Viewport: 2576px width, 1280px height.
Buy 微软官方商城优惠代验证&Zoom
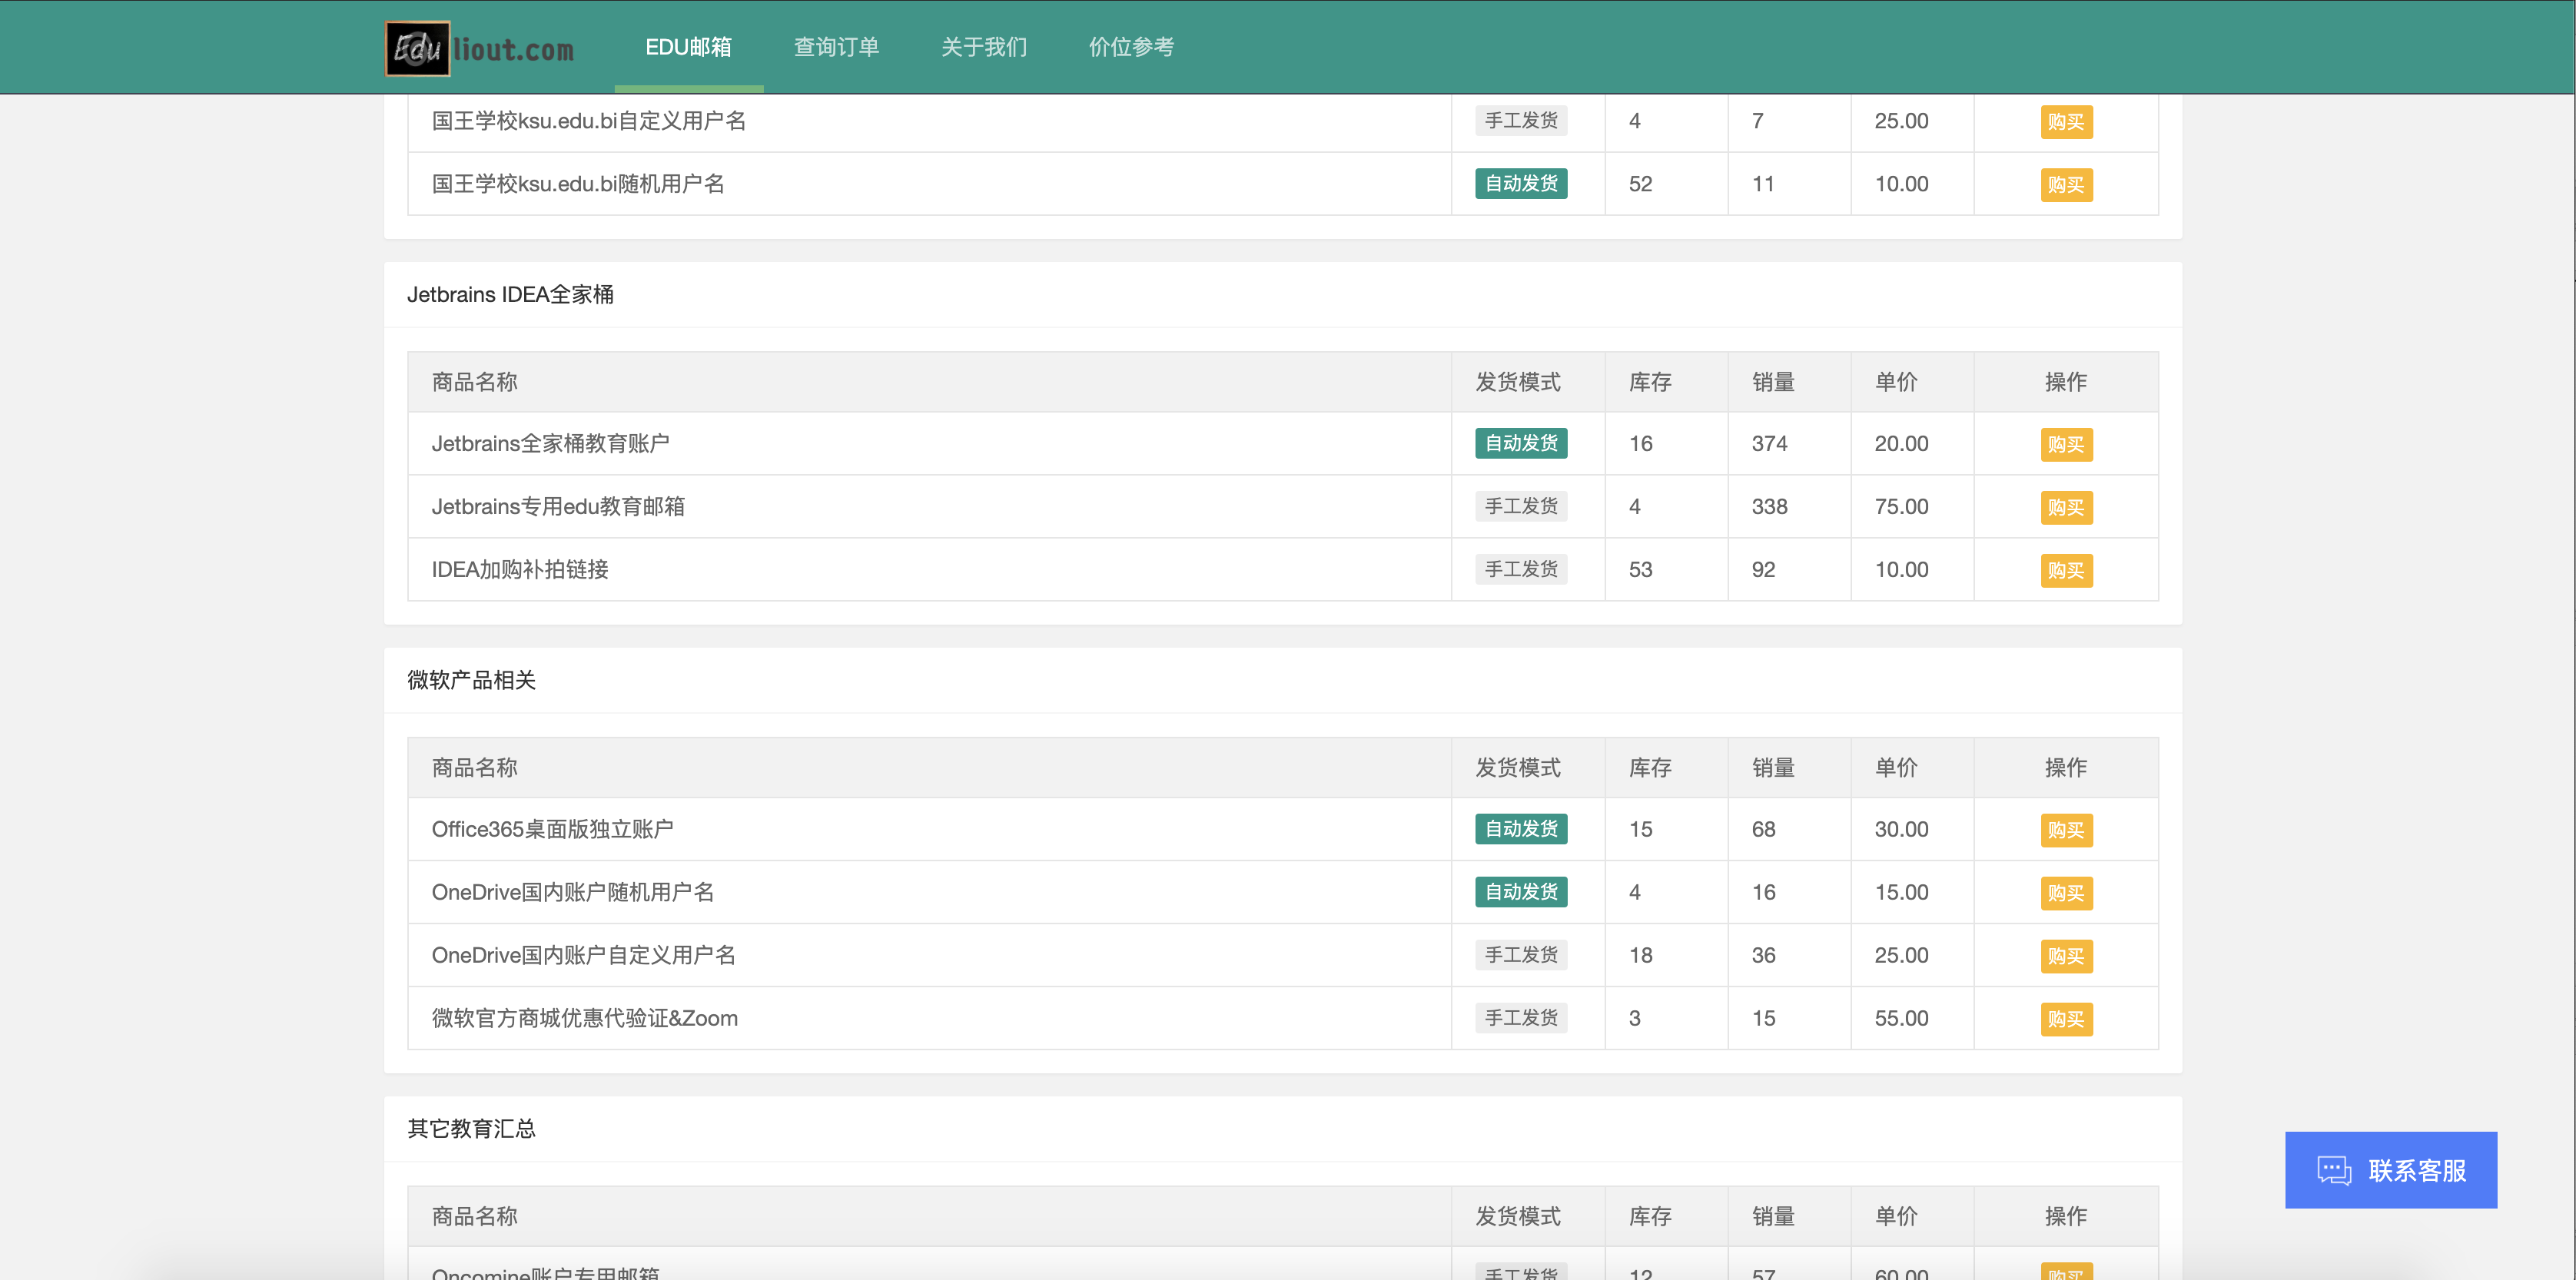click(x=2065, y=1019)
